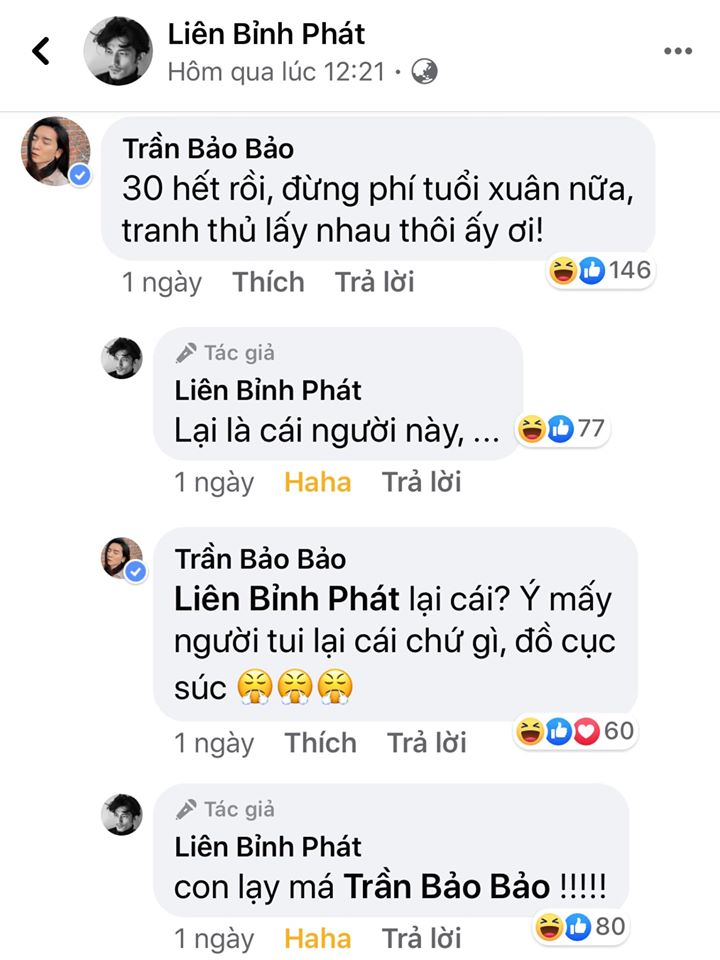Go back using the left arrow
Viewport: 720px width, 960px height.
(41, 51)
